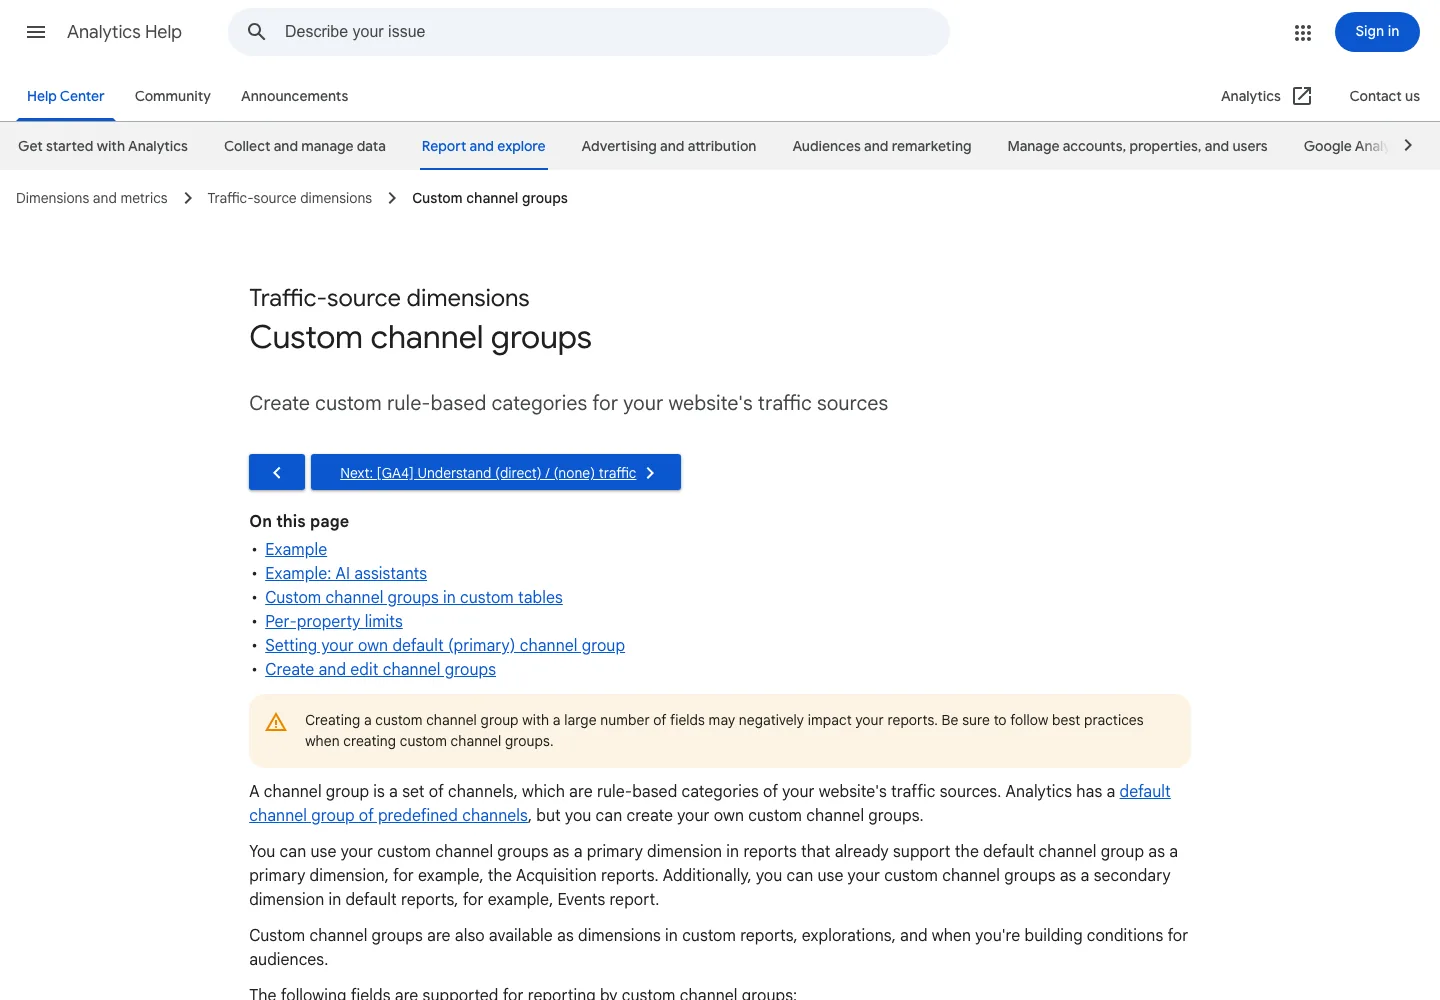
Task: Open the Google apps grid
Action: [x=1303, y=33]
